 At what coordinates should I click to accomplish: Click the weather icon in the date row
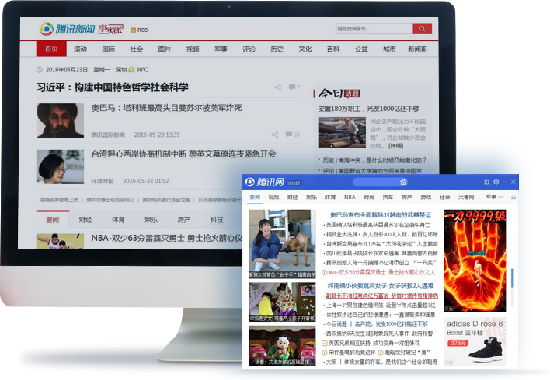click(131, 69)
